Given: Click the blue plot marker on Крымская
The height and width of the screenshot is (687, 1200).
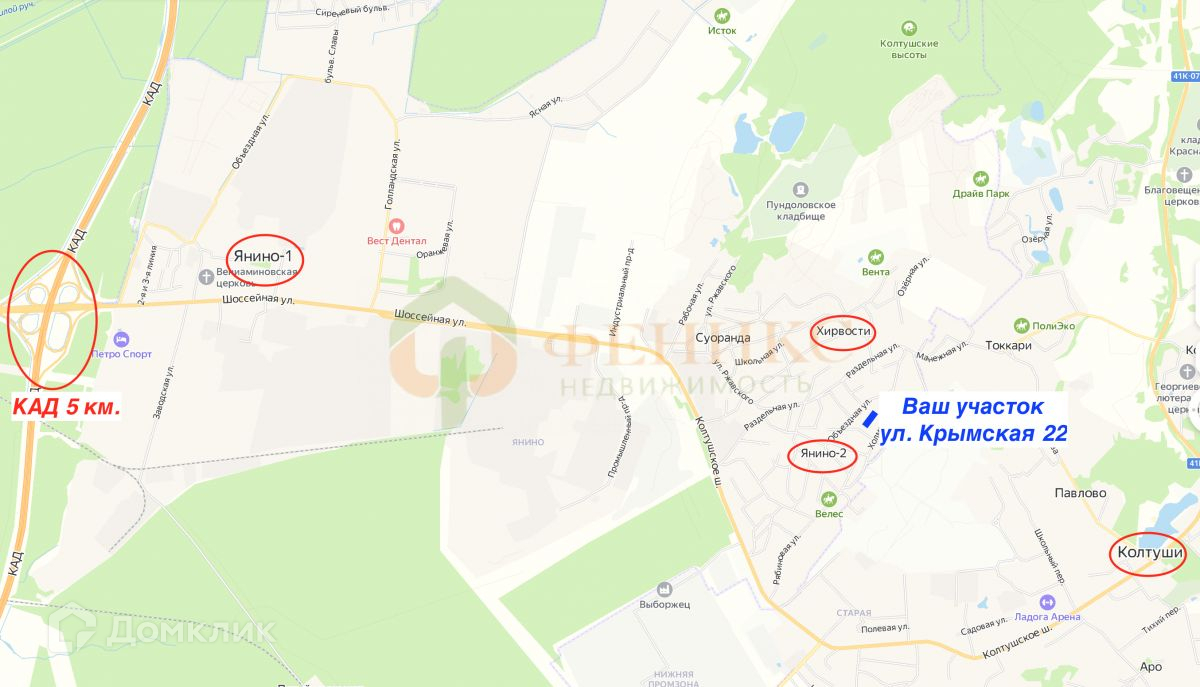Looking at the screenshot, I should (x=871, y=419).
